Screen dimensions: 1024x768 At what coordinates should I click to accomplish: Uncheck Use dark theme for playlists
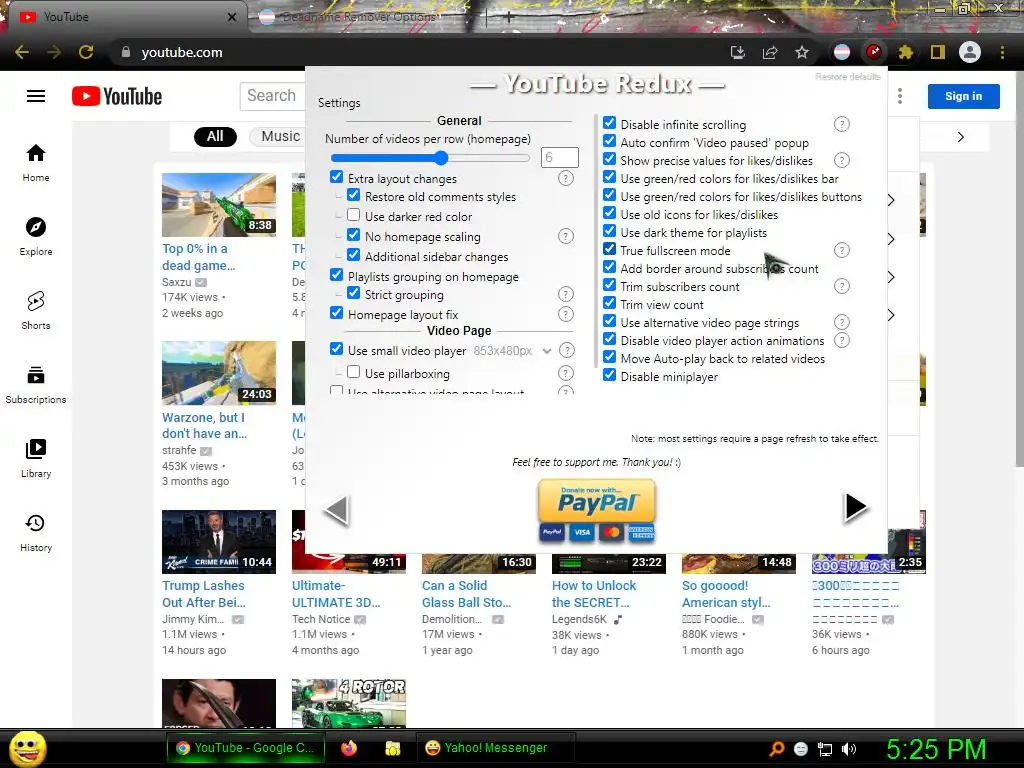point(609,231)
